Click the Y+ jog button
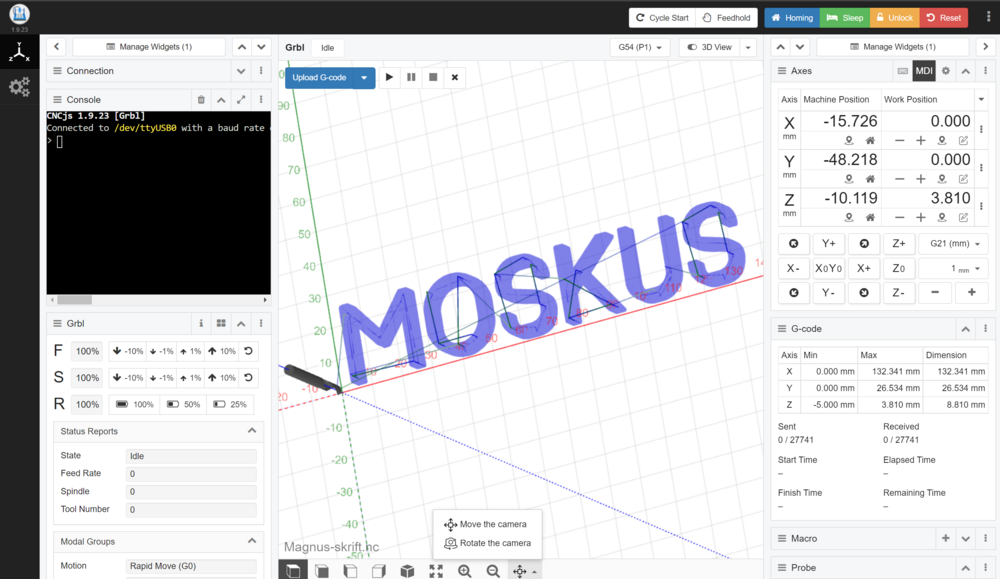The width and height of the screenshot is (1000, 579). pyautogui.click(x=828, y=244)
